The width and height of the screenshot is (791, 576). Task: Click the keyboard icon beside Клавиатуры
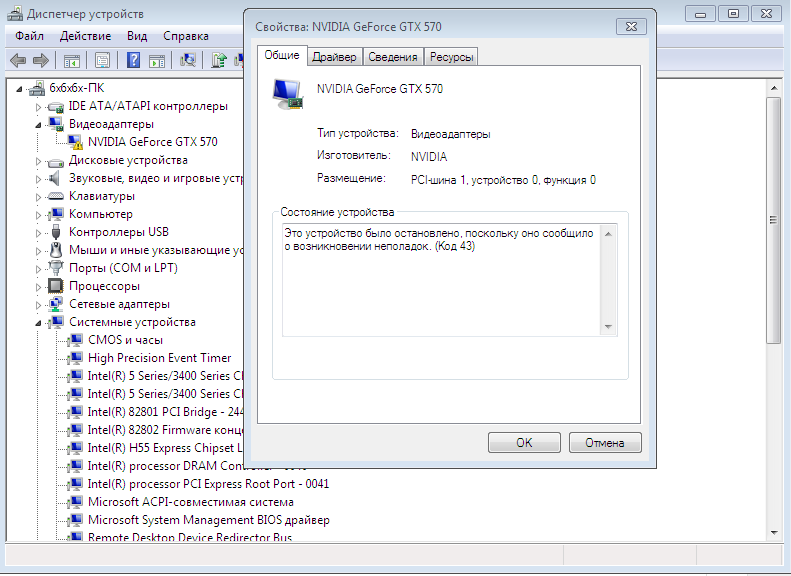55,196
